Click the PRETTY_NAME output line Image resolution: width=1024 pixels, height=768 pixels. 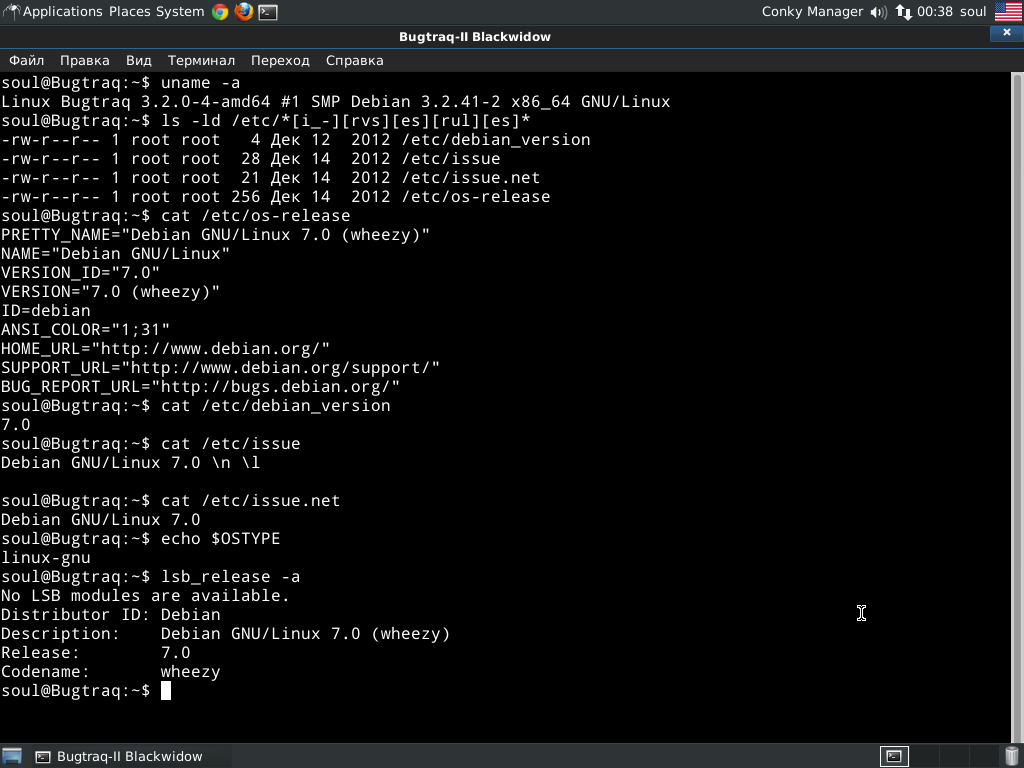pyautogui.click(x=216, y=234)
